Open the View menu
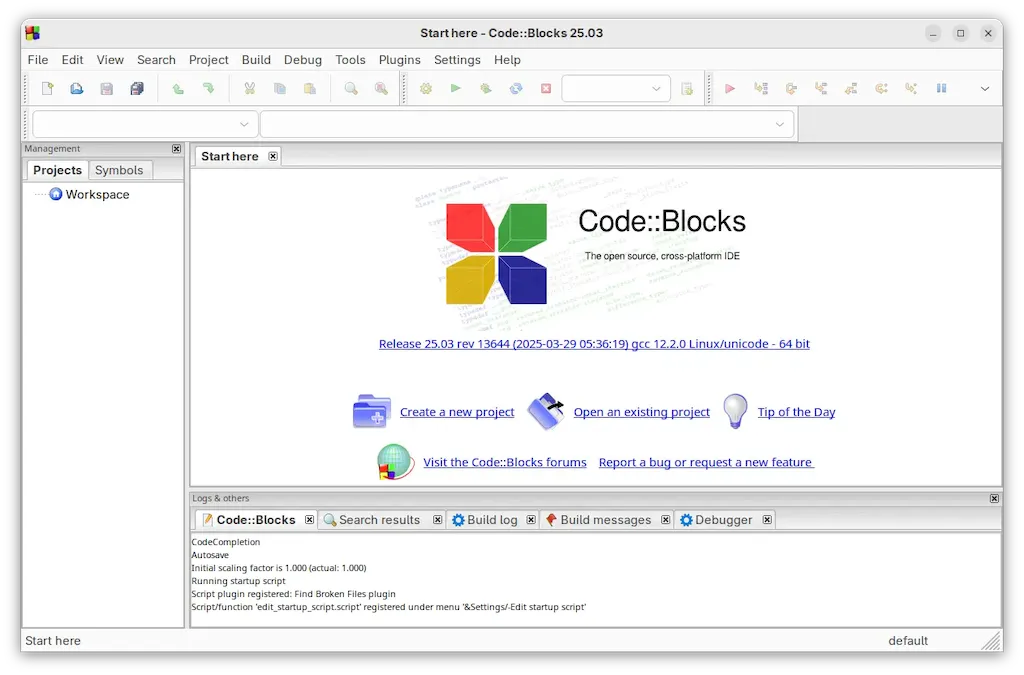 110,60
